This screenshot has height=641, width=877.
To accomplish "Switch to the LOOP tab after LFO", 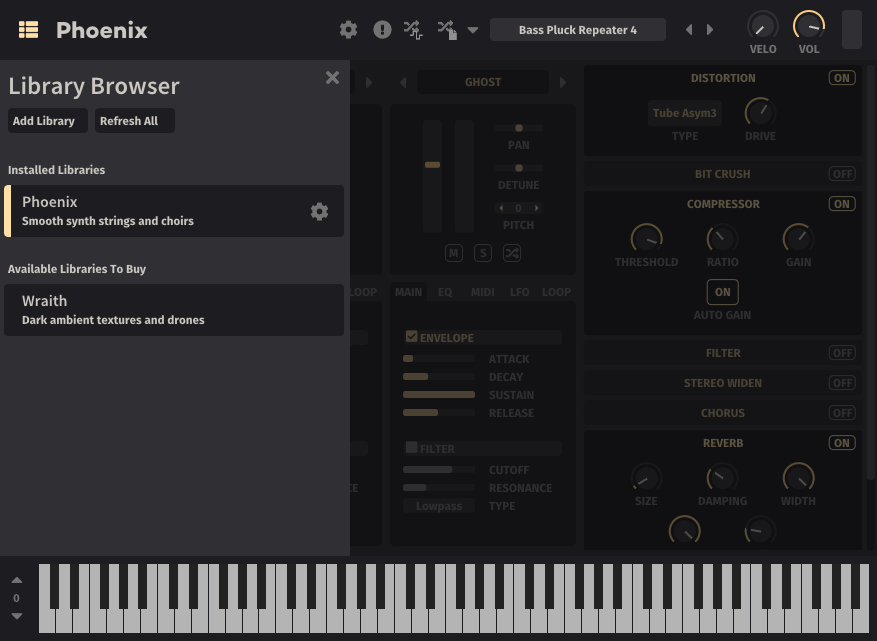I will [557, 292].
